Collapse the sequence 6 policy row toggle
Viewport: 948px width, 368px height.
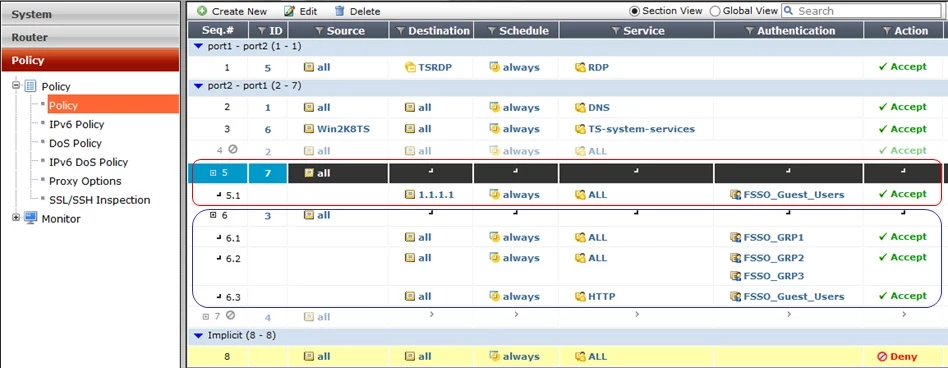click(x=213, y=215)
